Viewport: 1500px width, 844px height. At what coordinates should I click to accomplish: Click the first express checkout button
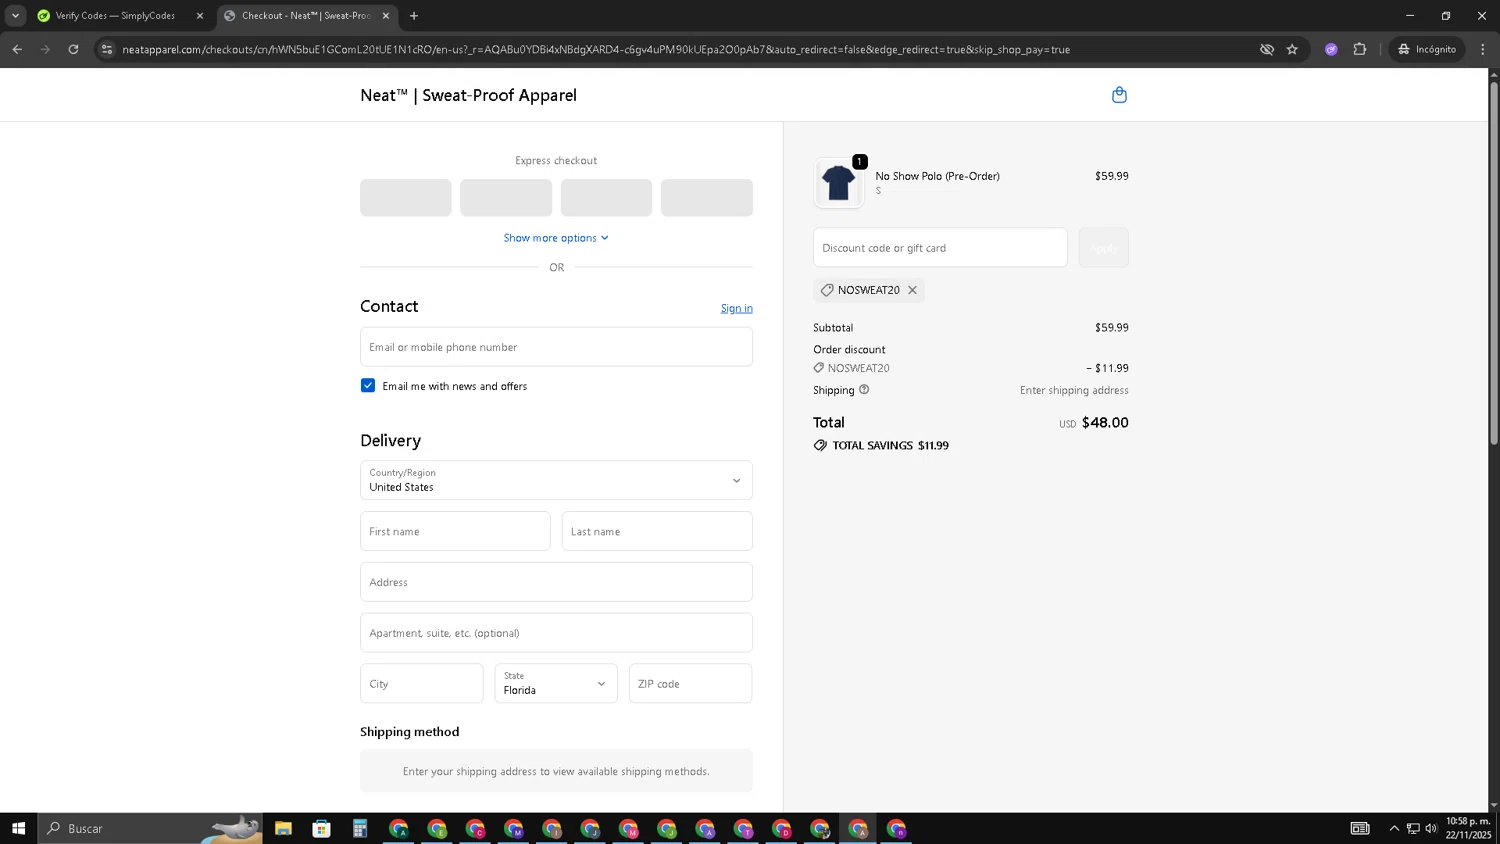pos(405,198)
